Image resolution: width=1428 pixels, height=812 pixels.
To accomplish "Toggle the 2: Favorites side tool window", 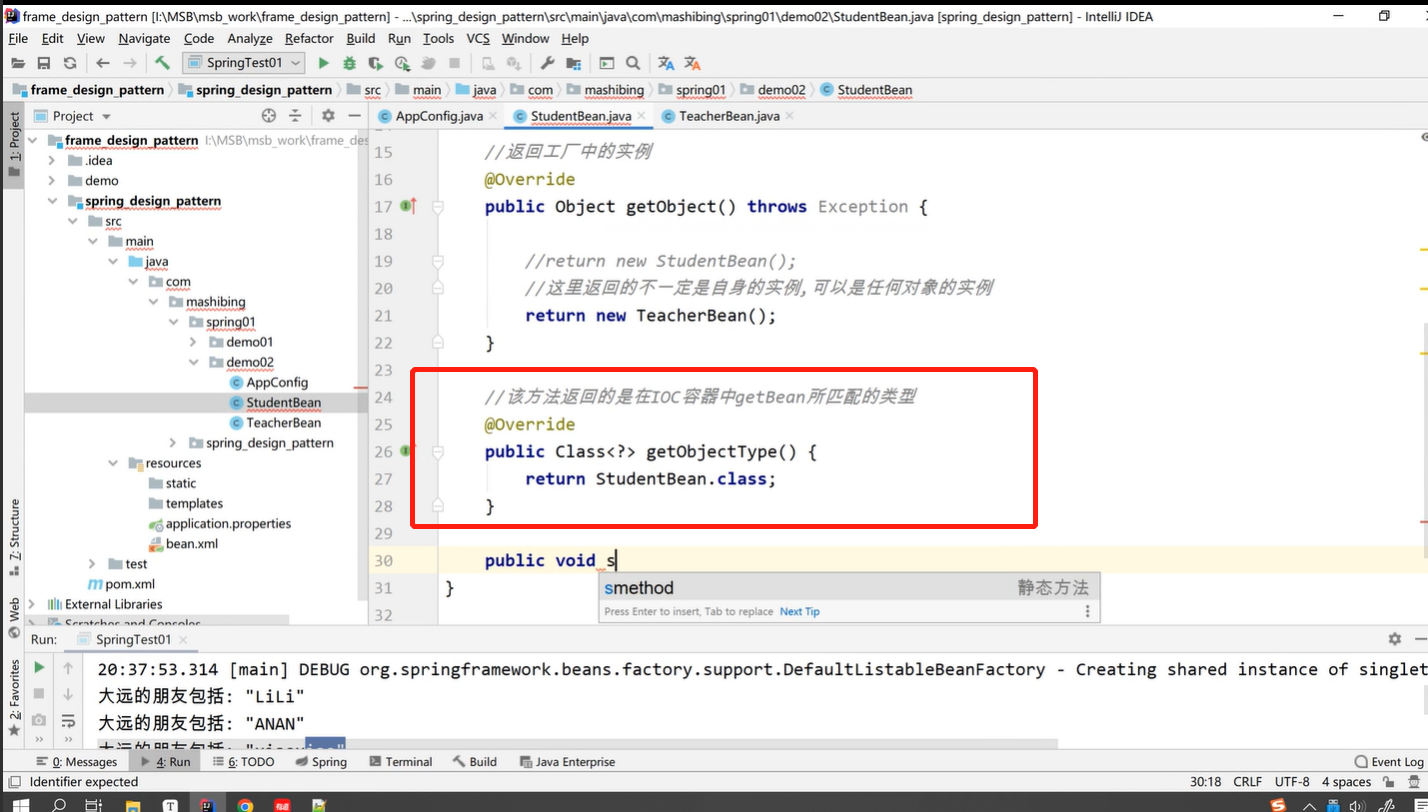I will point(13,698).
